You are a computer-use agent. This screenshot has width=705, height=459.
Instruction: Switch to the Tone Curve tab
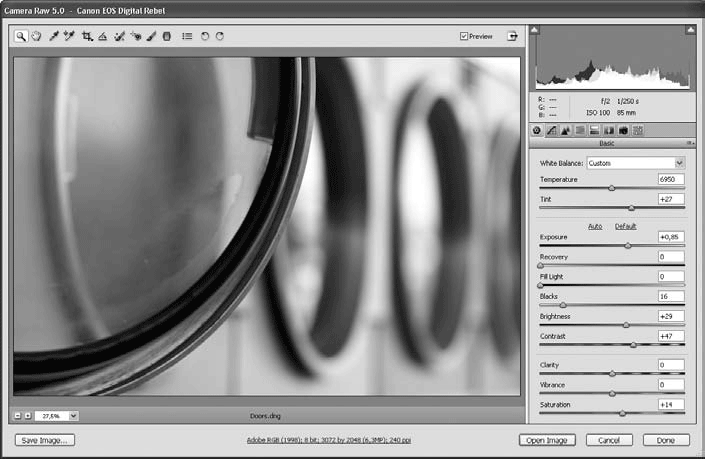tap(551, 130)
